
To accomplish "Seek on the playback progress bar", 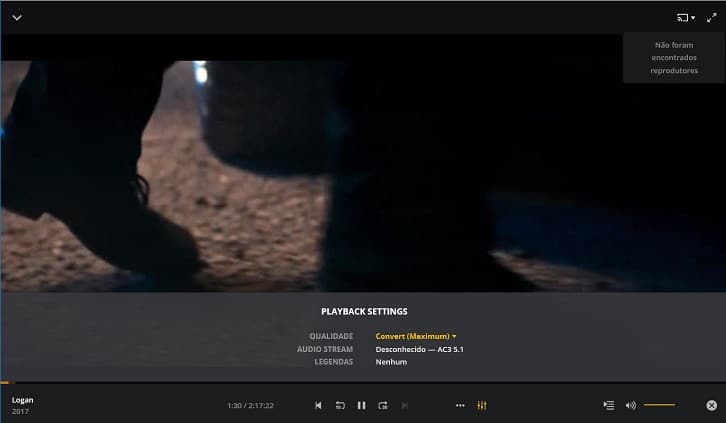I will pos(363,383).
